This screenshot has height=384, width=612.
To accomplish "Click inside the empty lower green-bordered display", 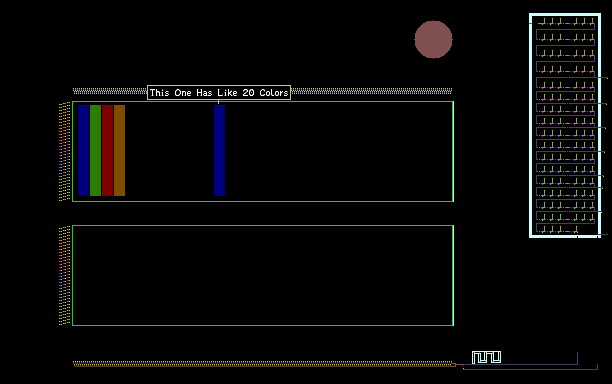I will tap(263, 276).
